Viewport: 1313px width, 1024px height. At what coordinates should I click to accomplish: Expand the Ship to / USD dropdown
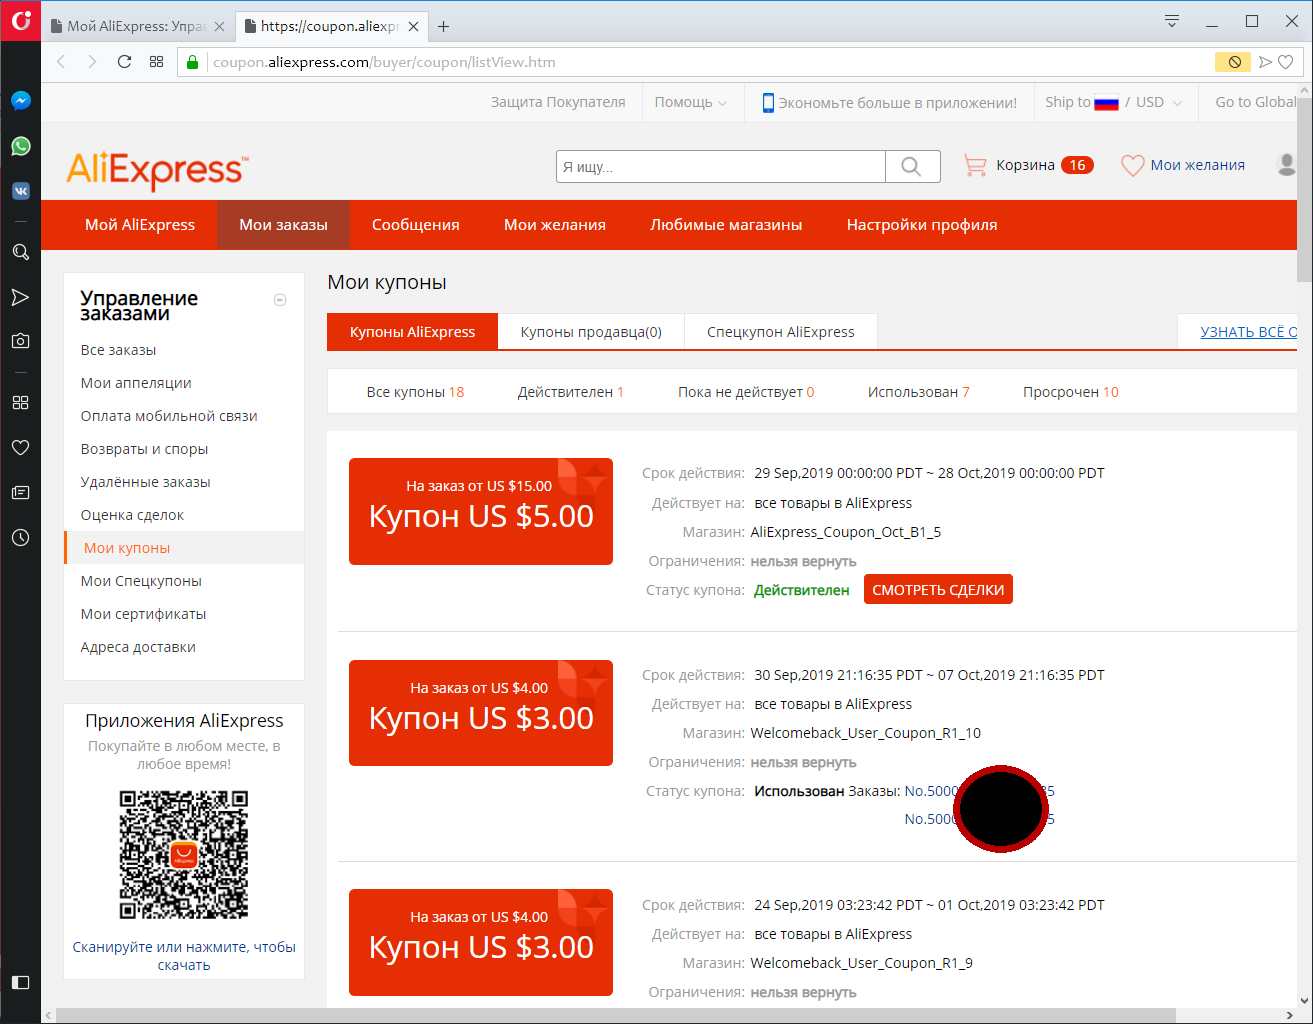tap(1113, 102)
